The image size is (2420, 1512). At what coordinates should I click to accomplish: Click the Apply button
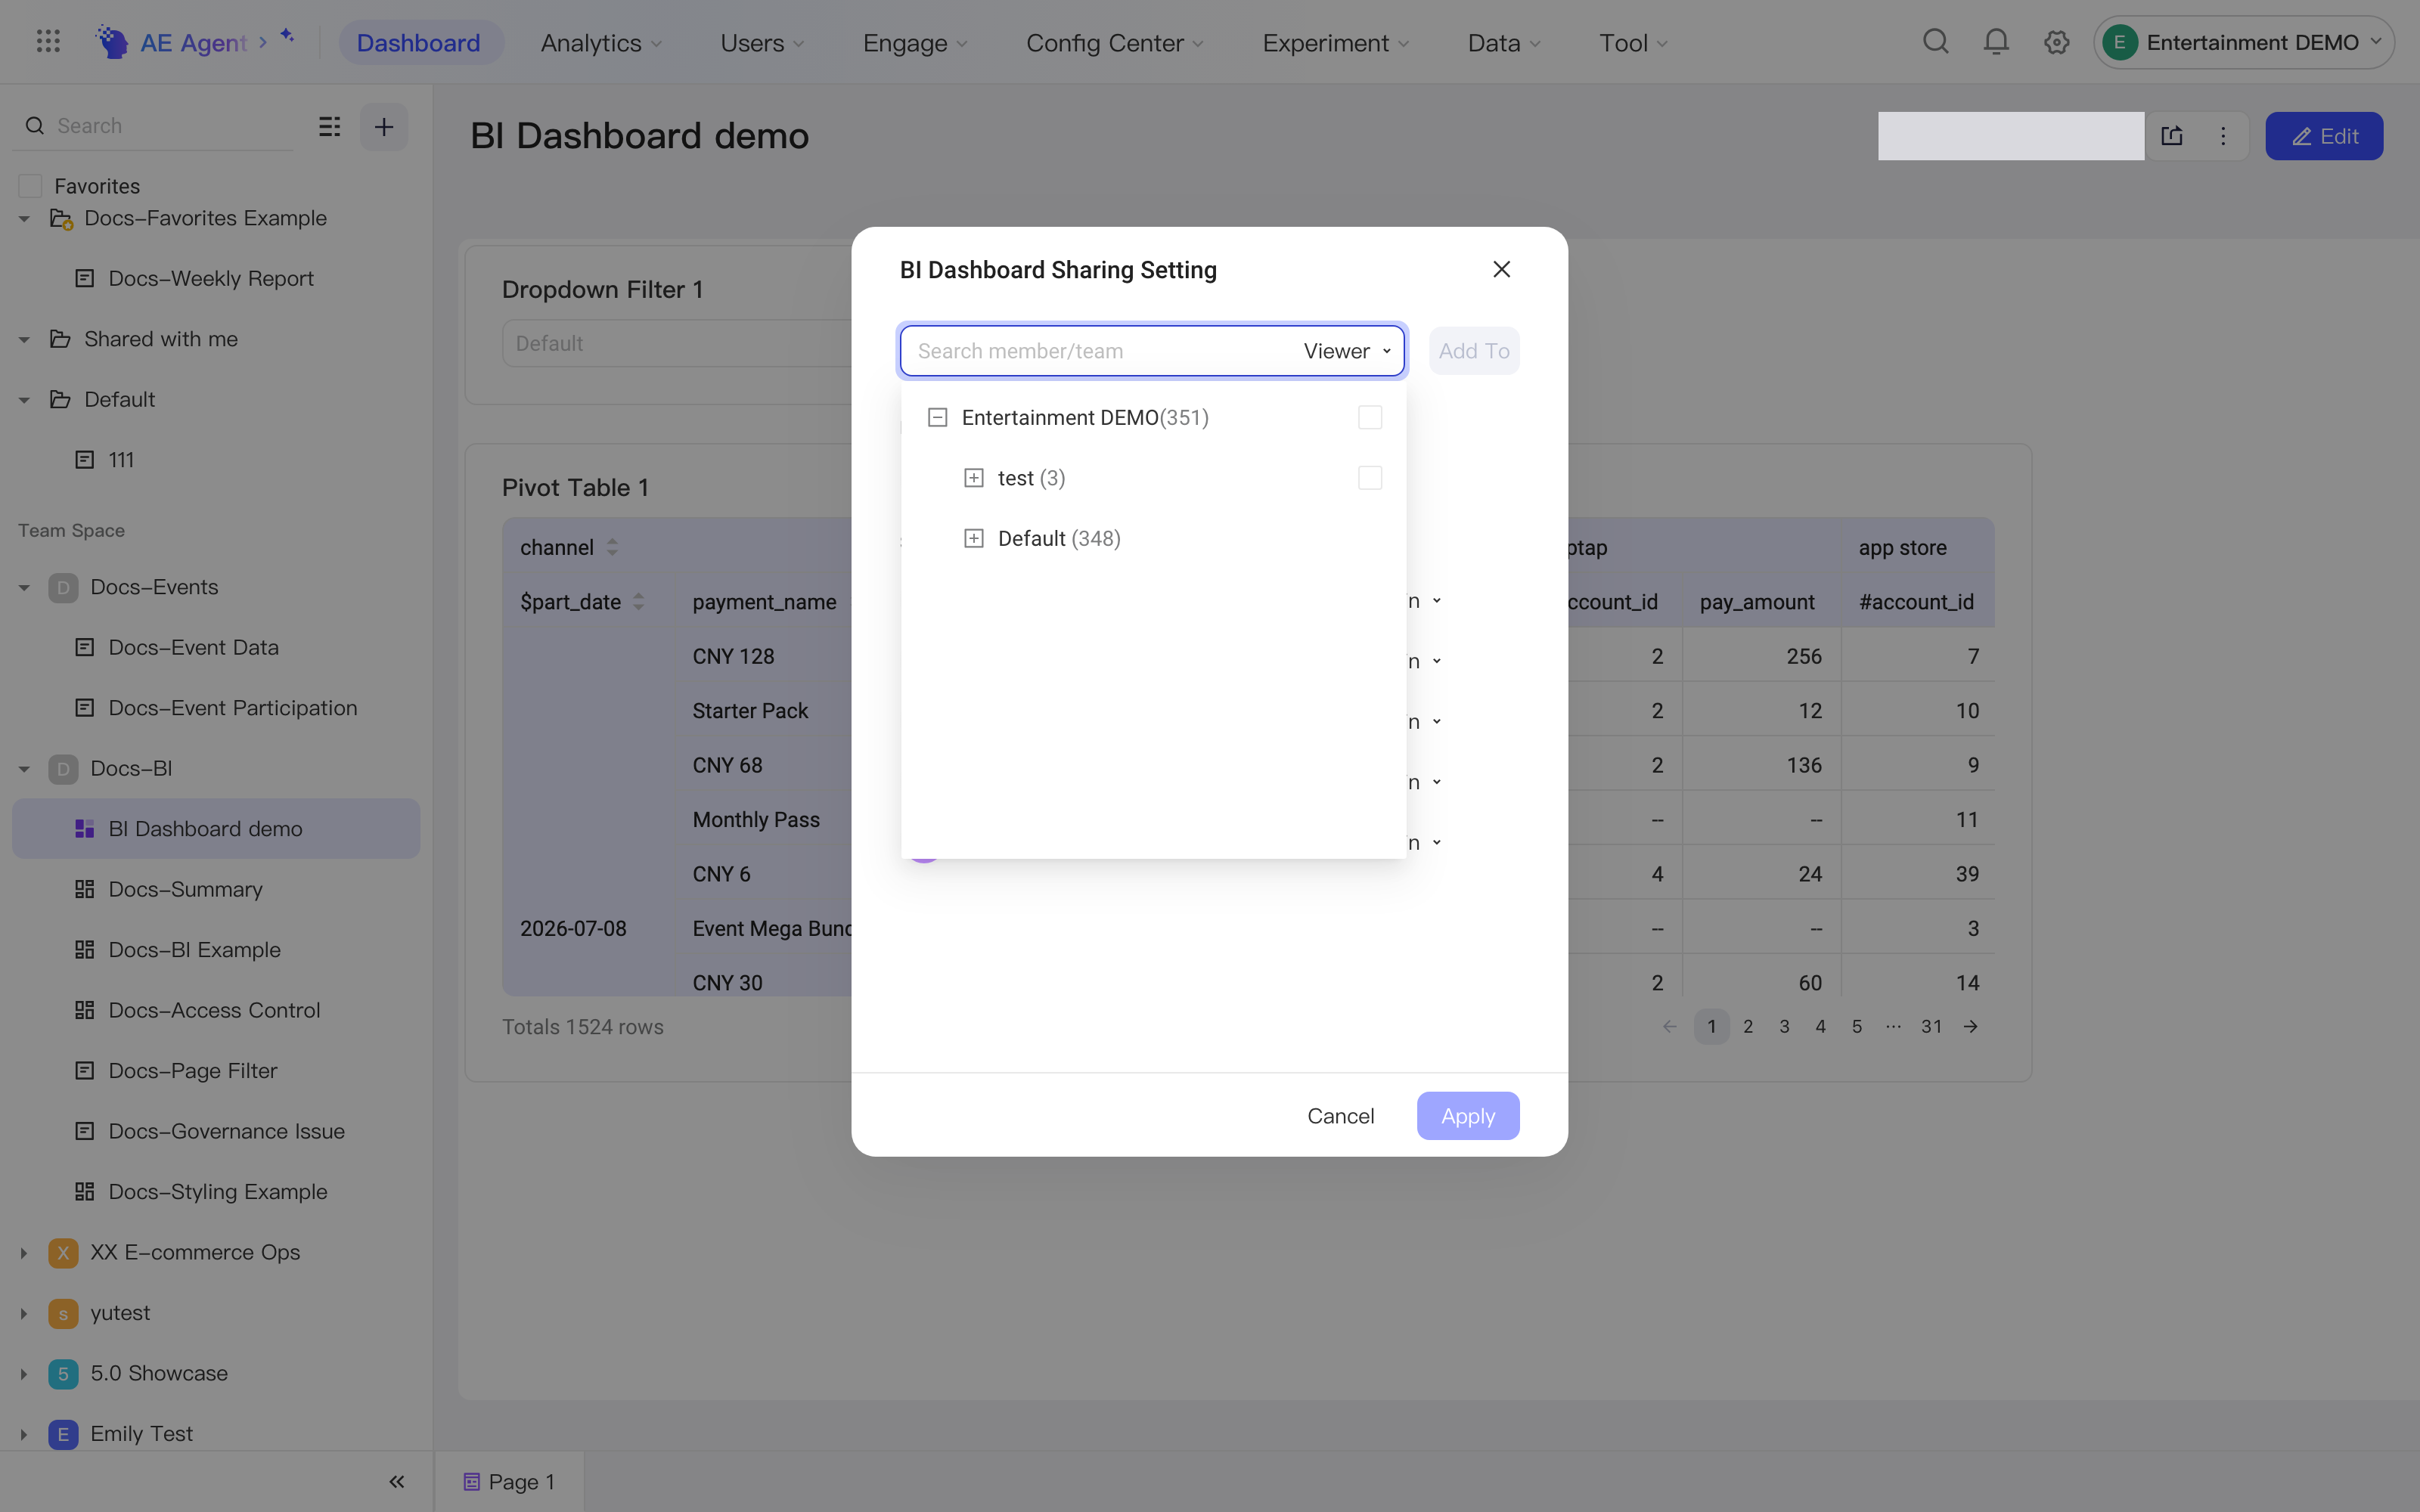[x=1467, y=1115]
